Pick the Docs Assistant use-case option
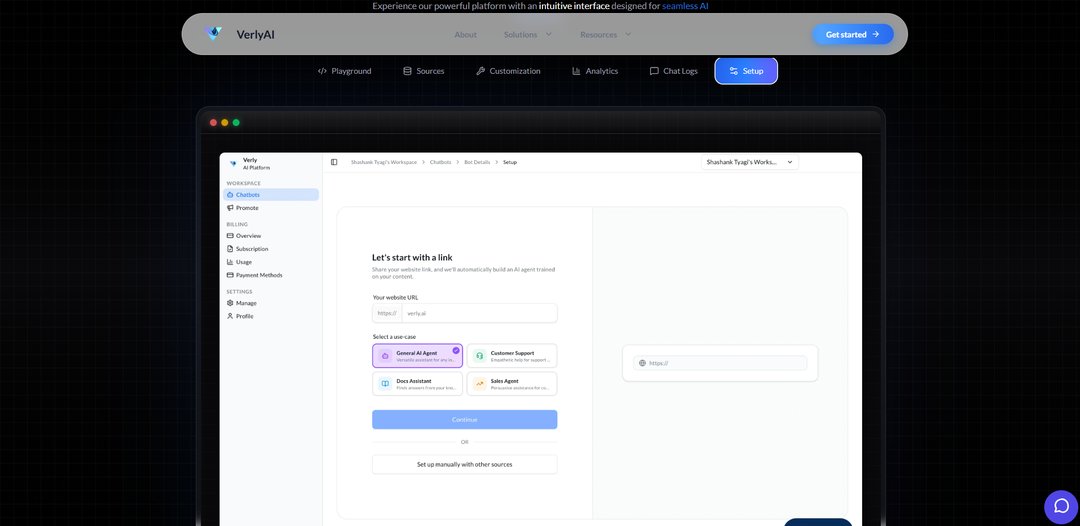Screen dimensions: 1080x526 point(417,384)
